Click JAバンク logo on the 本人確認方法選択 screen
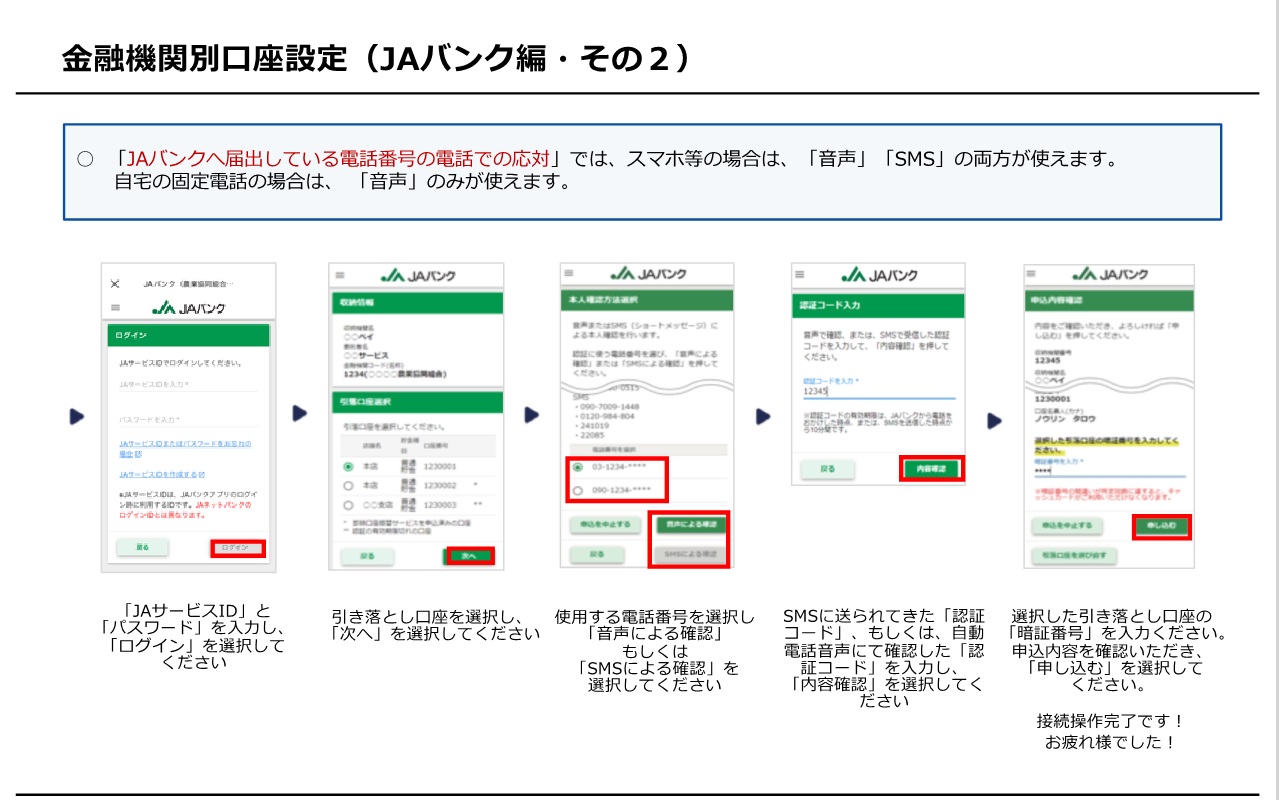This screenshot has width=1279, height=800. click(x=650, y=273)
